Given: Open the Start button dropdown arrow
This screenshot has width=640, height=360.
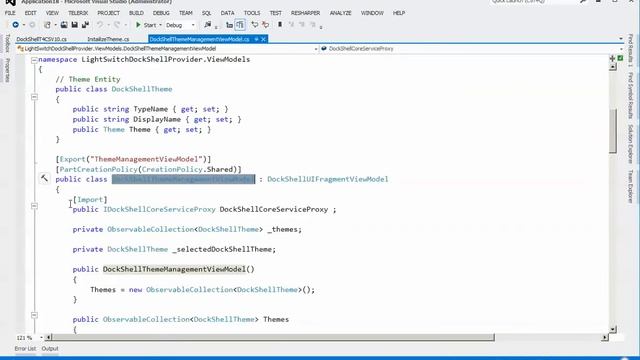Looking at the screenshot, I should 160,25.
